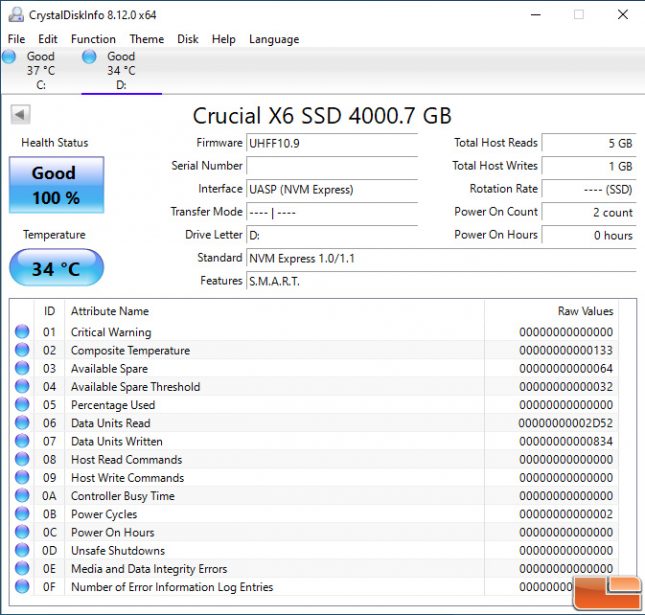Select the C: drive status orb

9,57
